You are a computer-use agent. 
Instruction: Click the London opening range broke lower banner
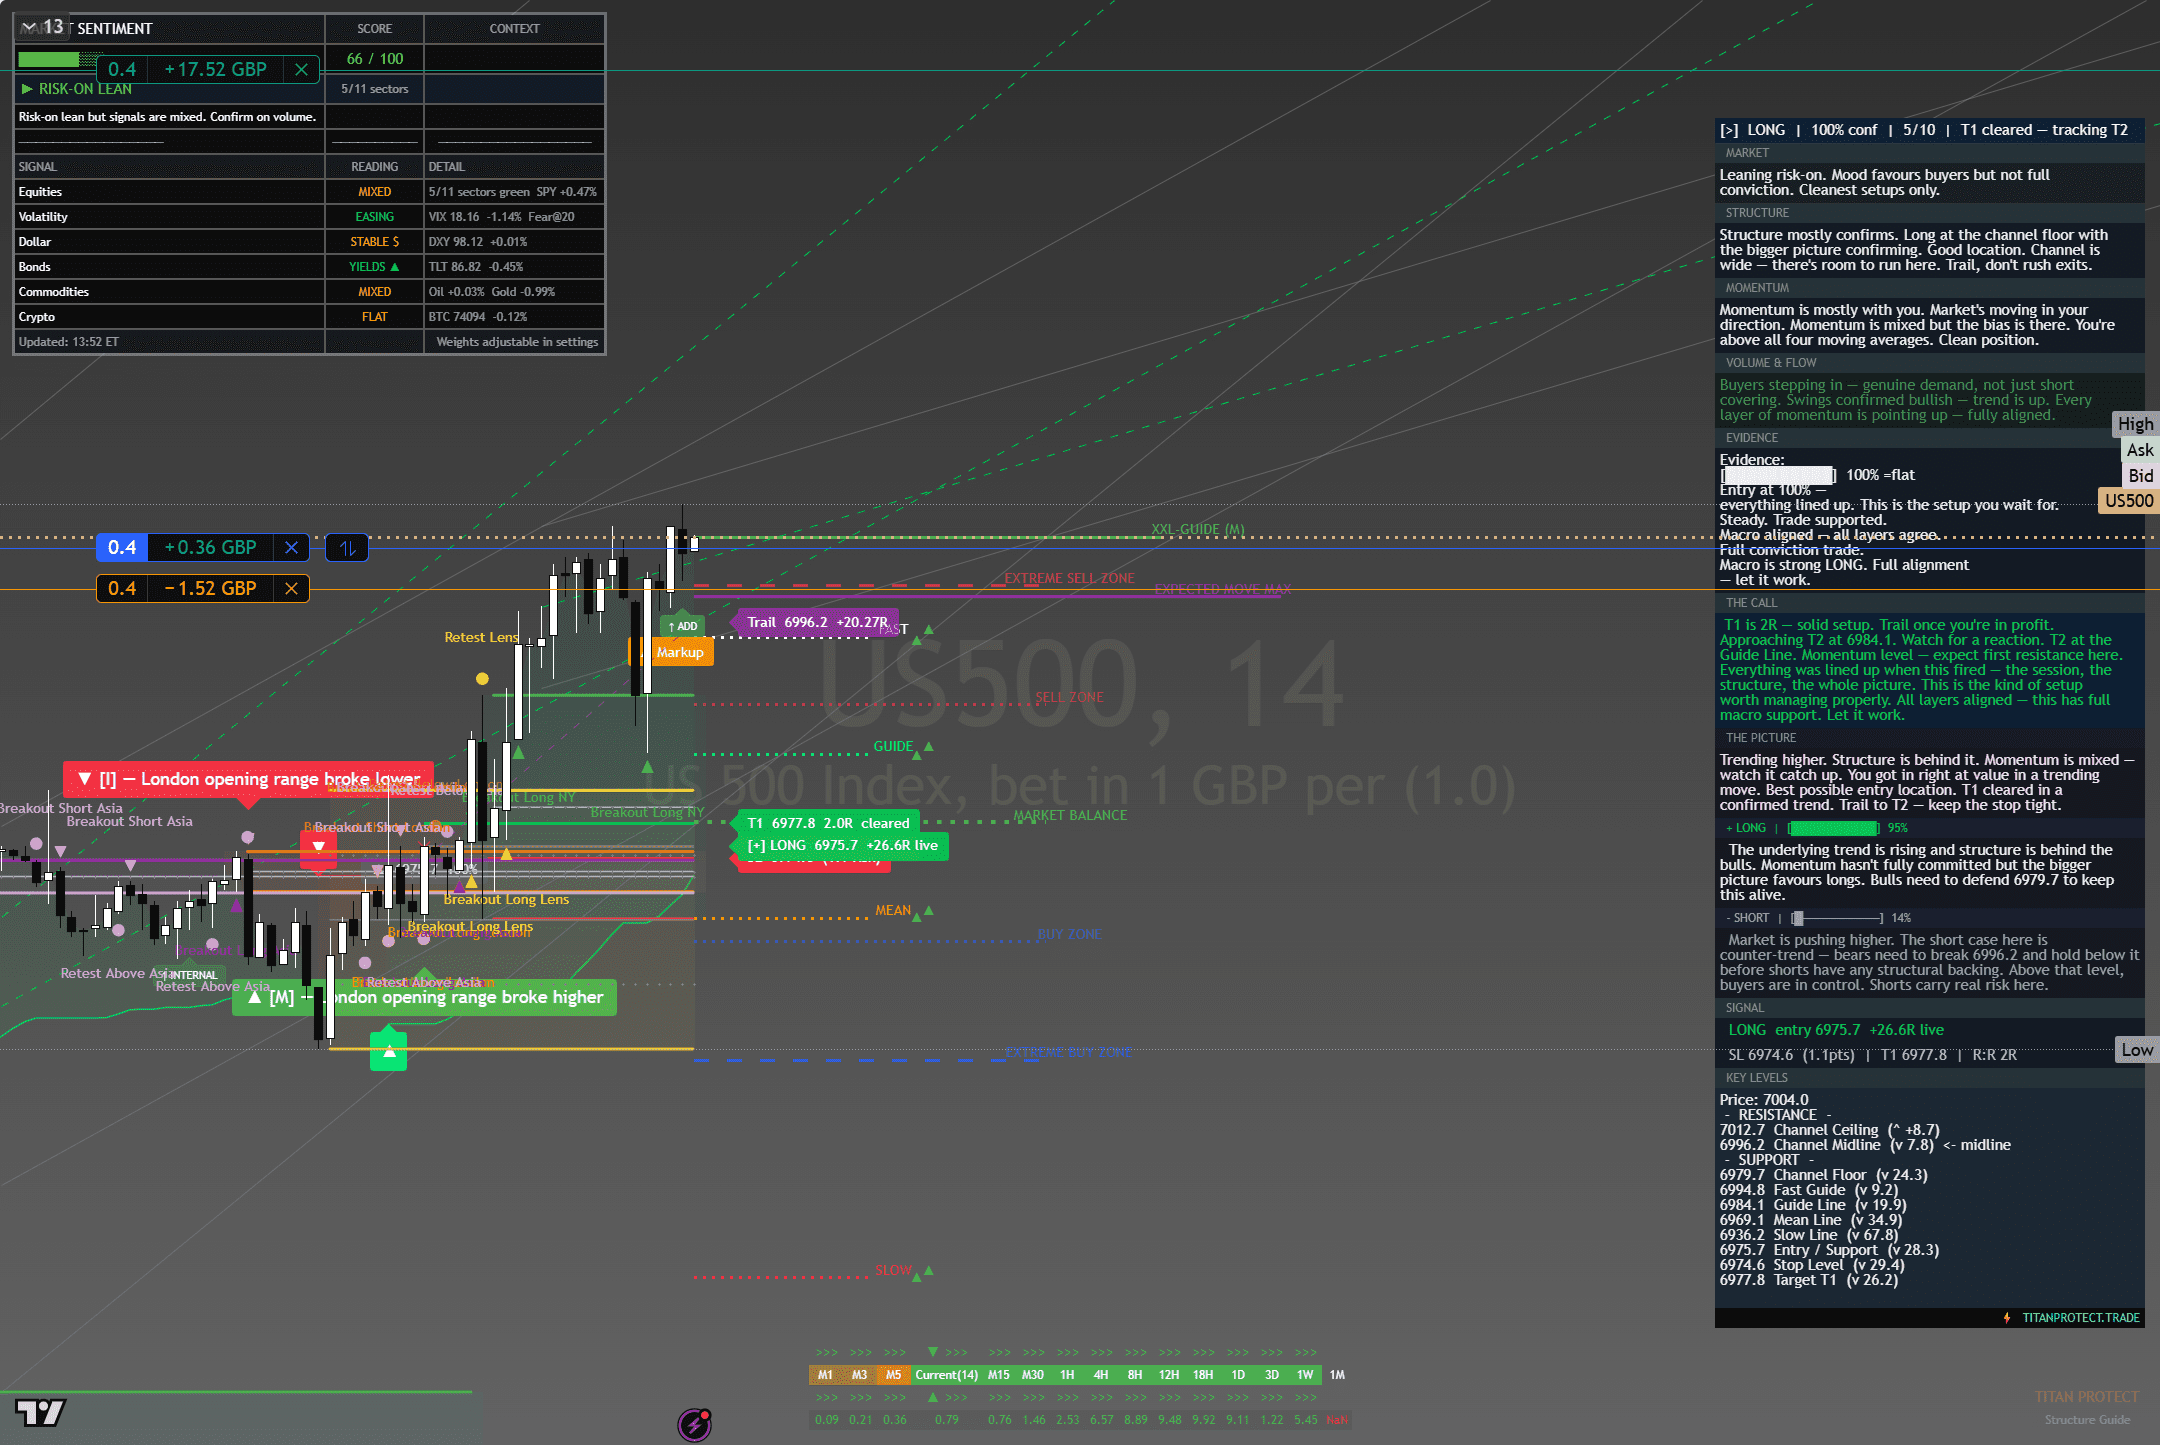pos(248,779)
